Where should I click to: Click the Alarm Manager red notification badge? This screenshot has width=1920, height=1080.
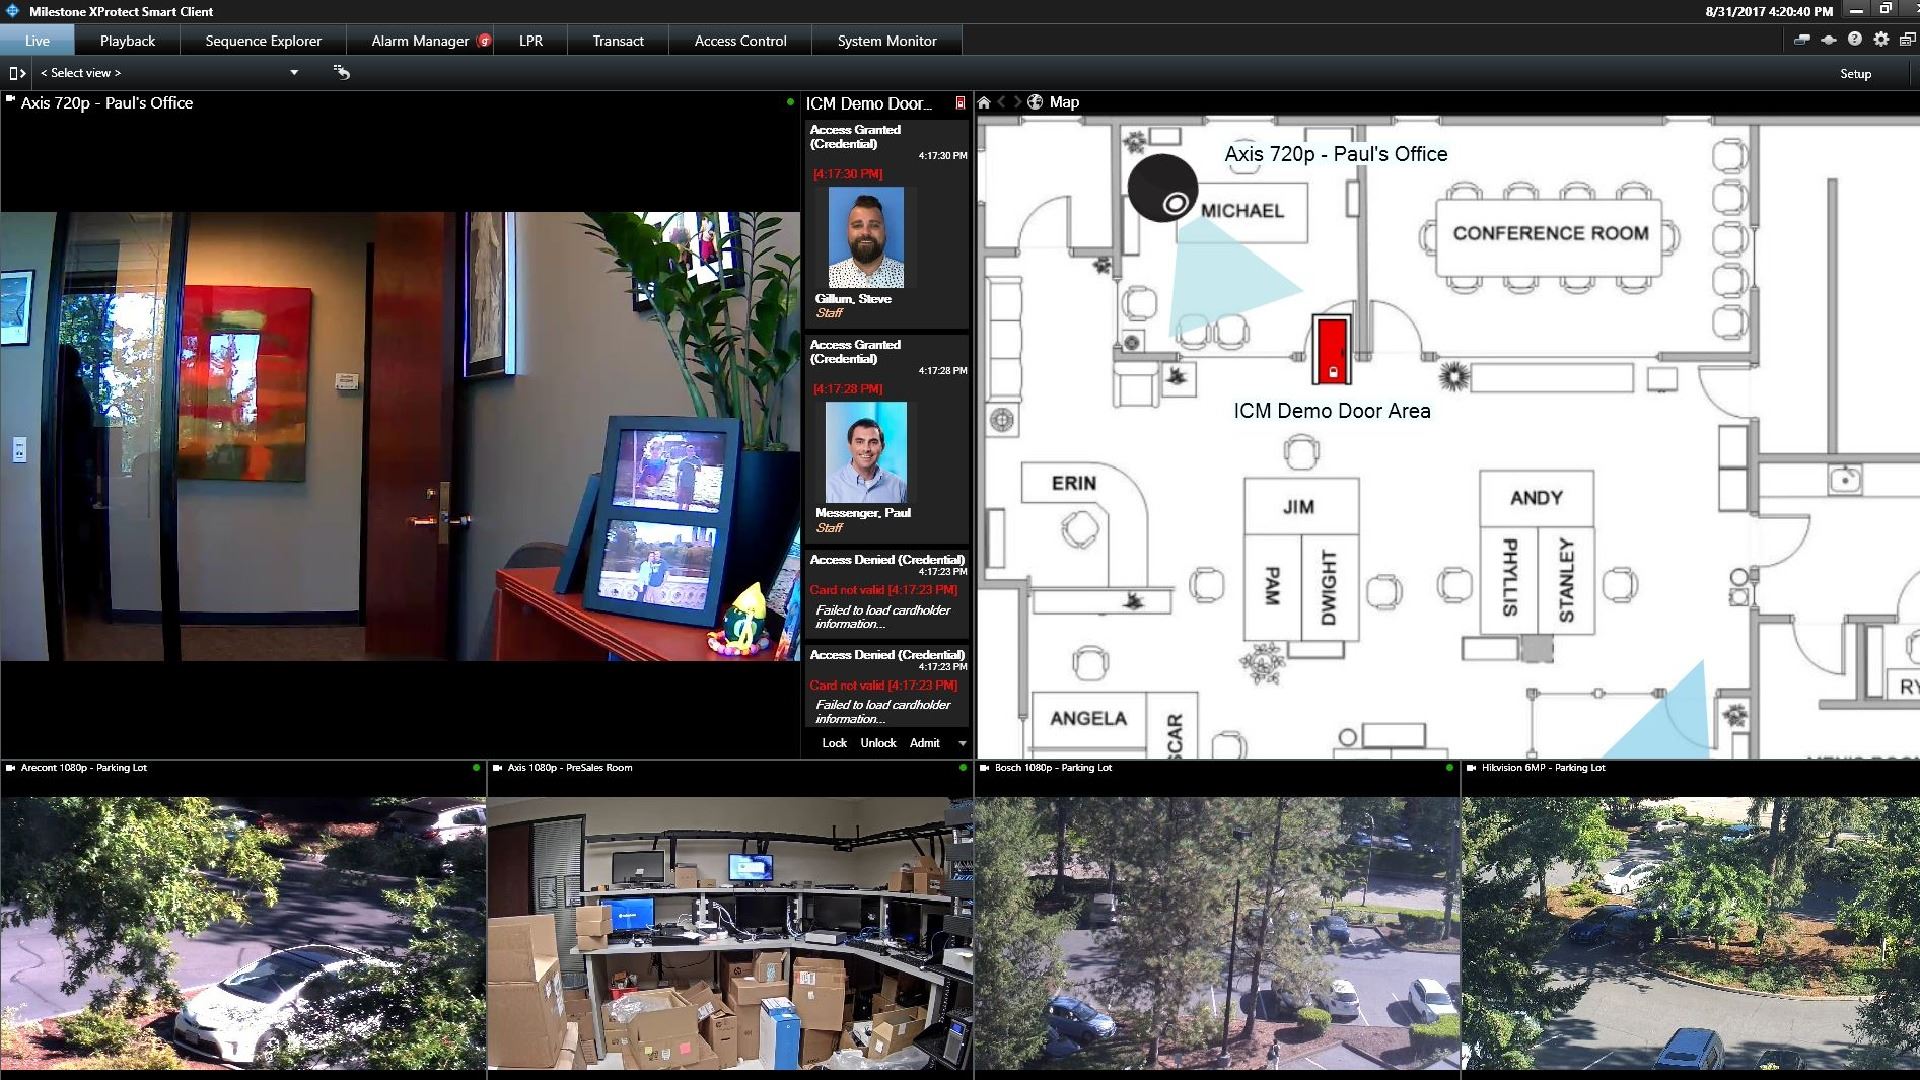tap(484, 41)
